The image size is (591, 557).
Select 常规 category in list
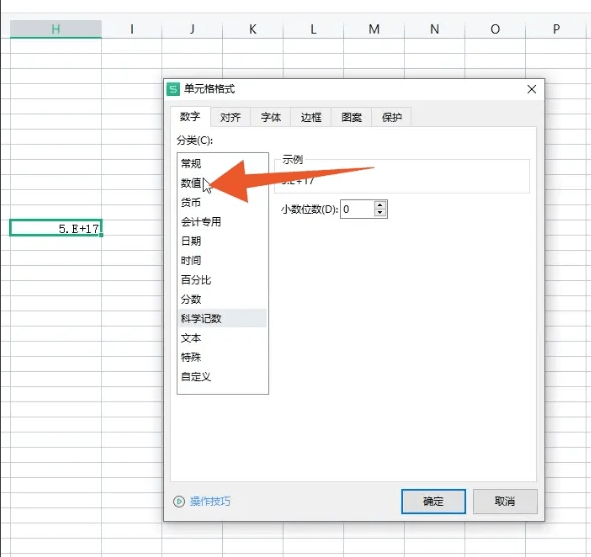click(222, 164)
